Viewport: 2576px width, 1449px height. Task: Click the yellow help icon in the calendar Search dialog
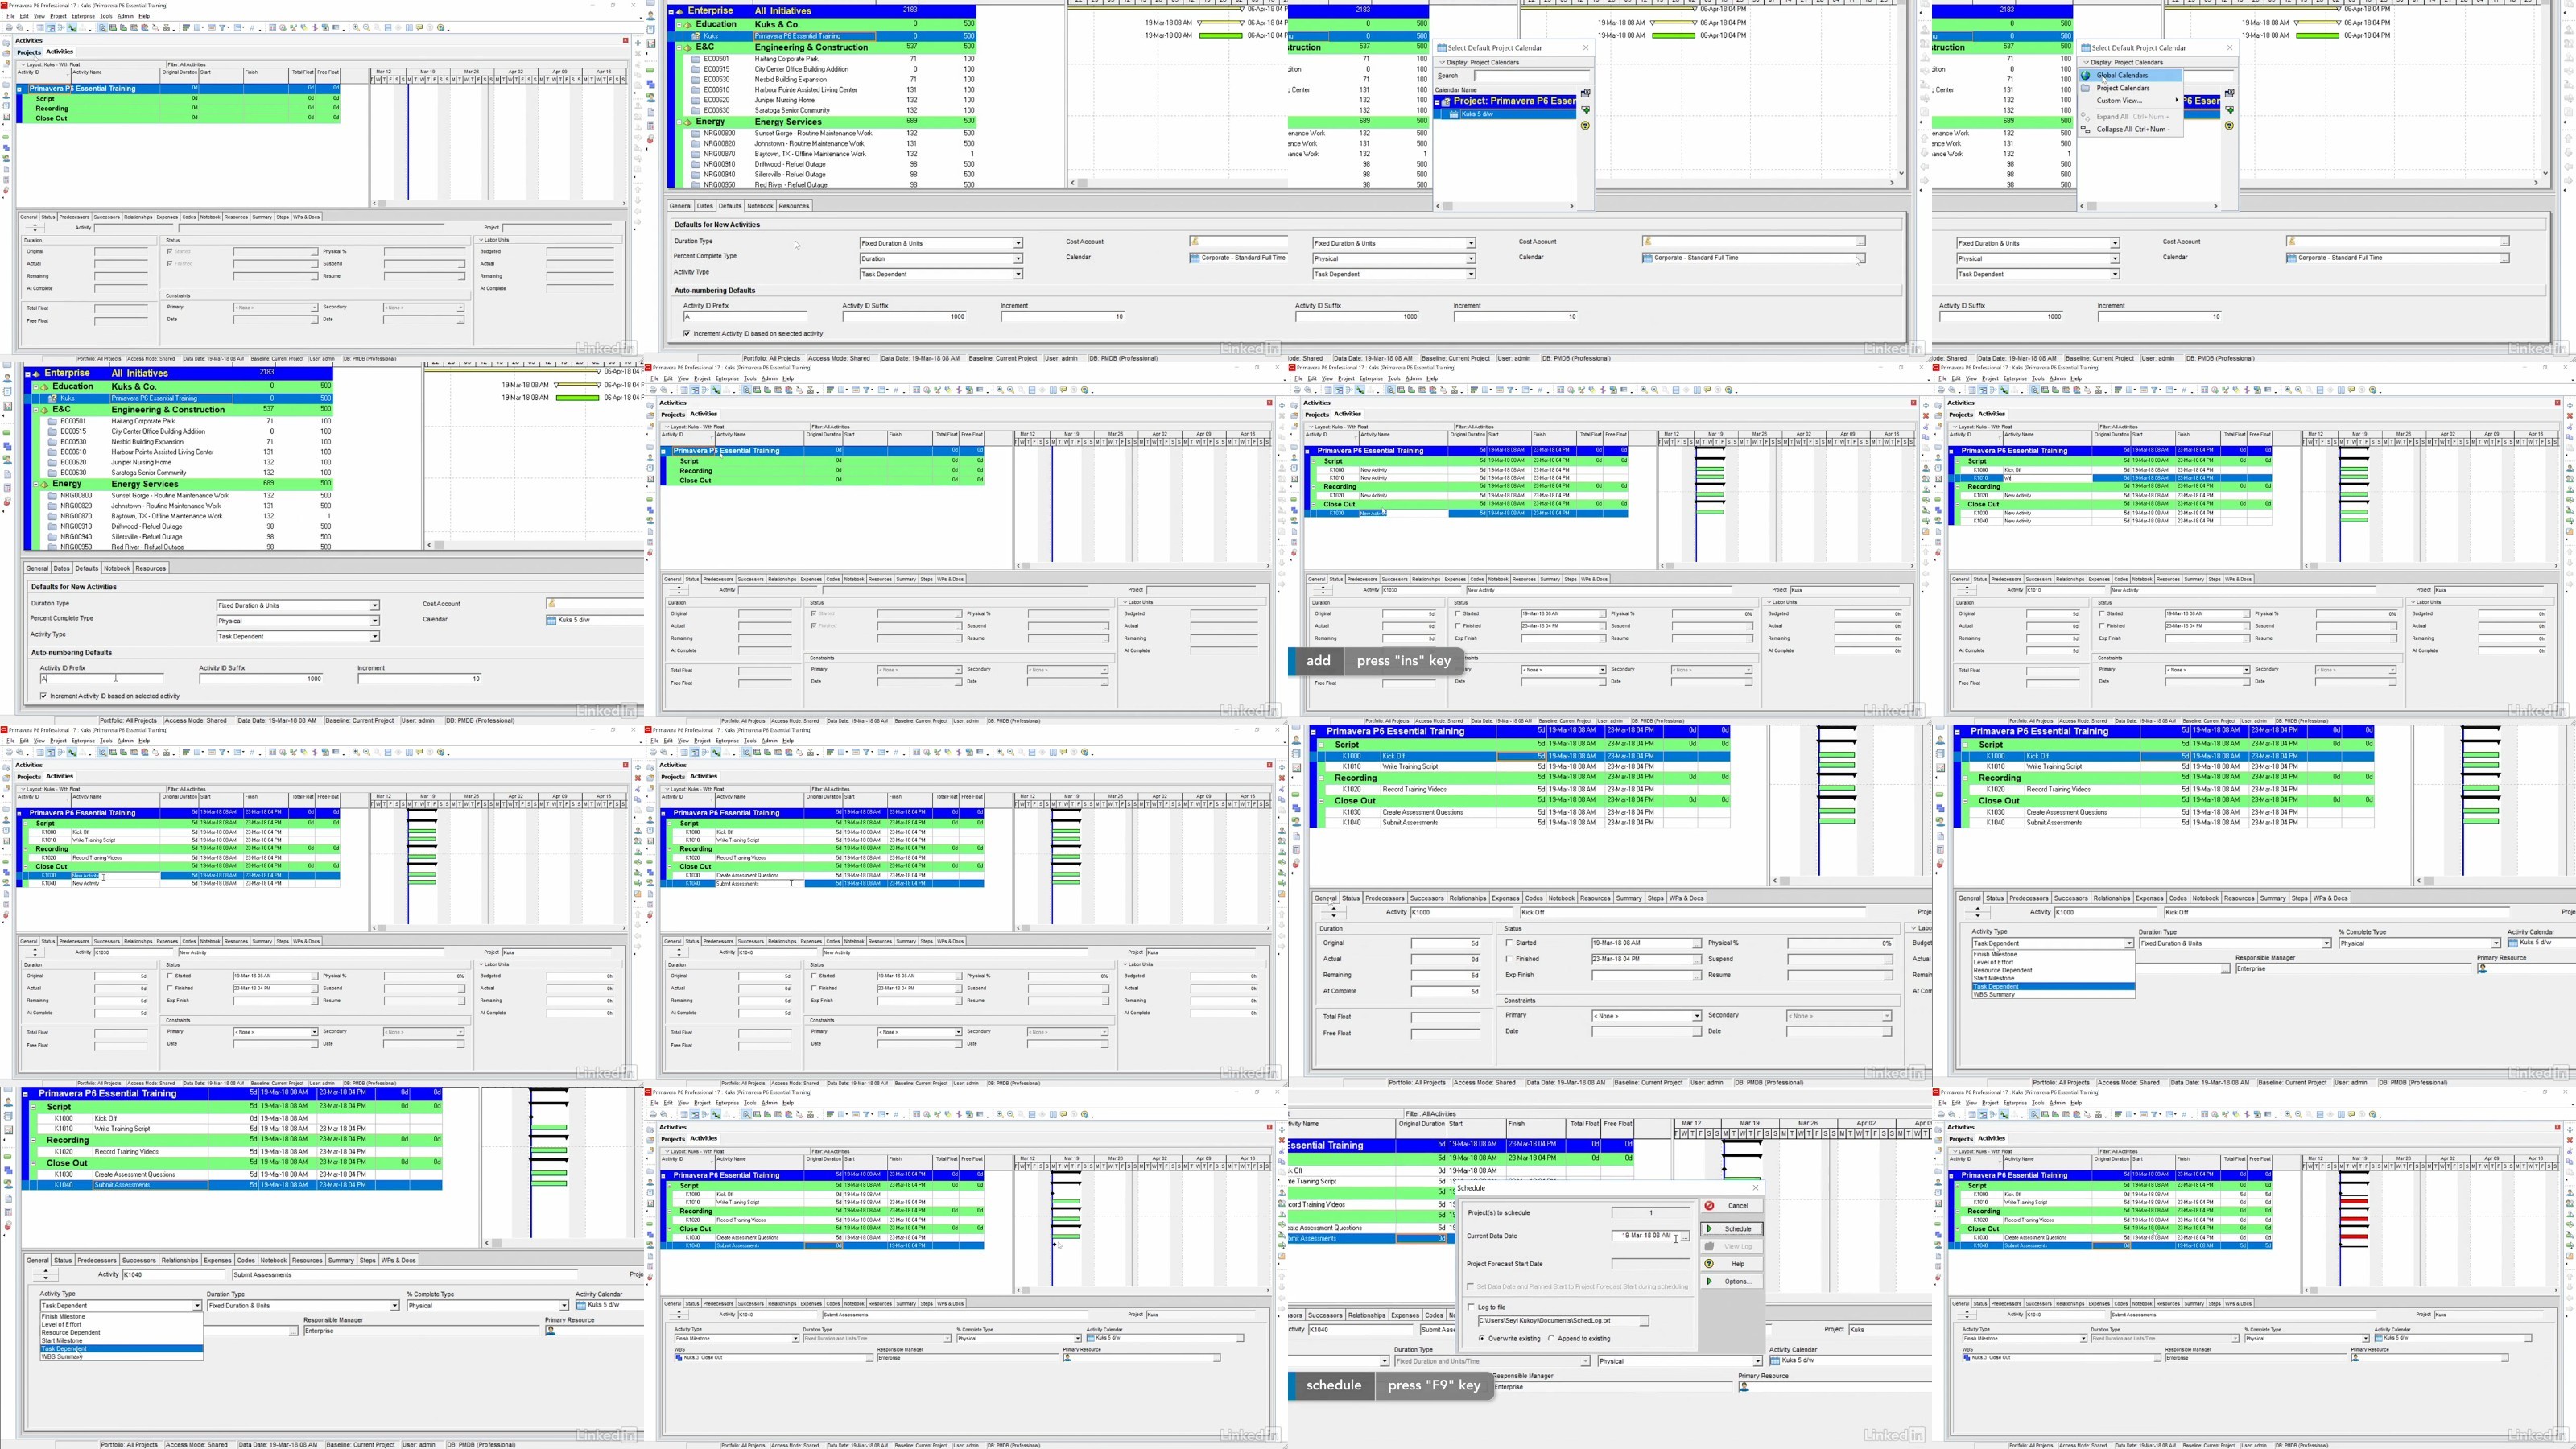pyautogui.click(x=1585, y=125)
